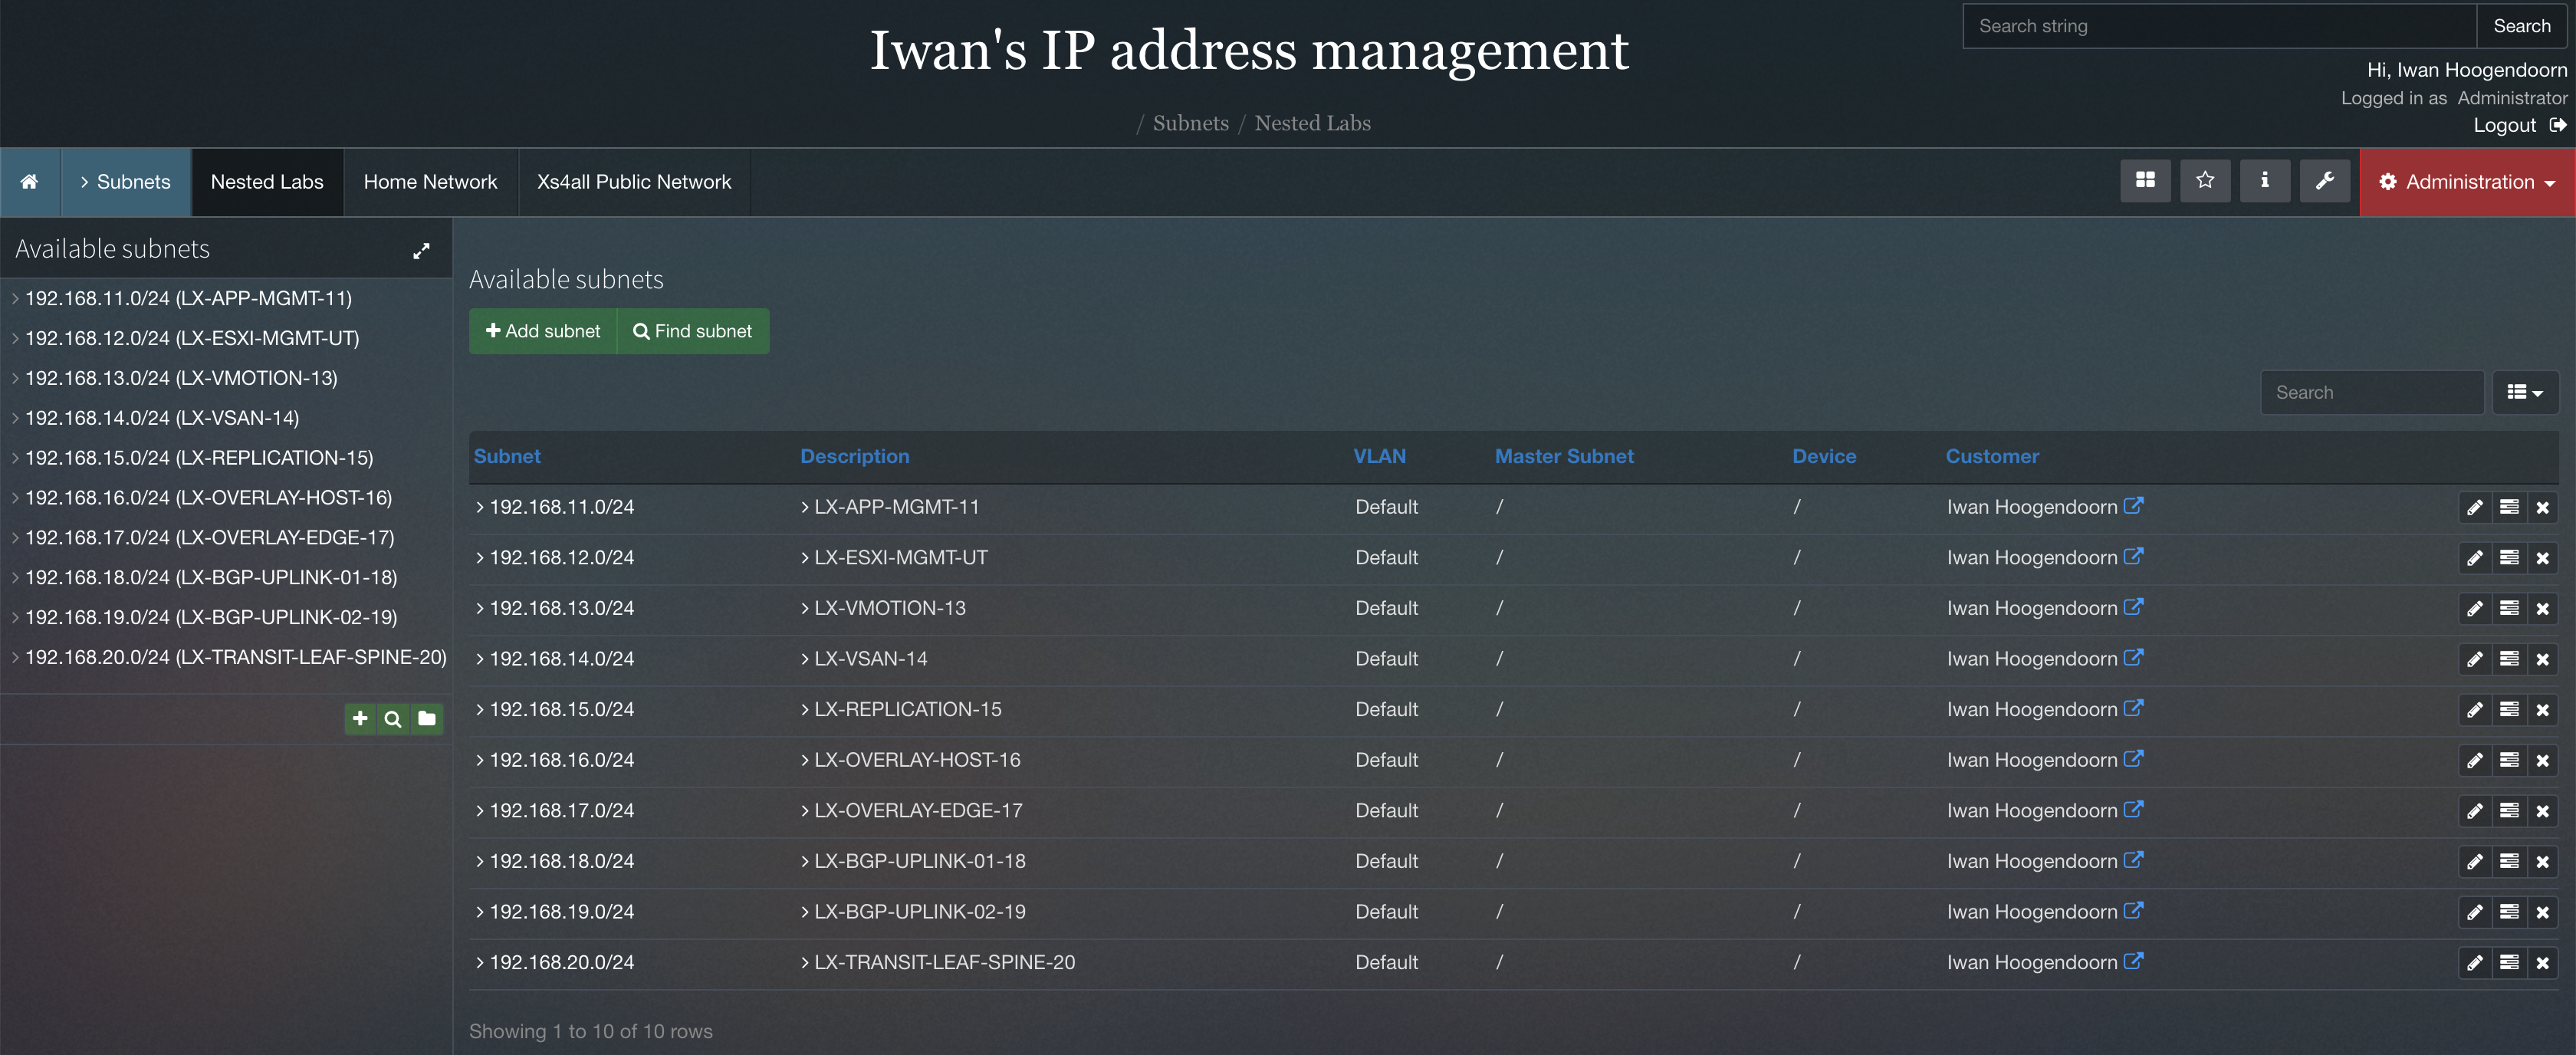
Task: Open customer link for LX-VMOTION-13 row
Action: click(x=2132, y=607)
